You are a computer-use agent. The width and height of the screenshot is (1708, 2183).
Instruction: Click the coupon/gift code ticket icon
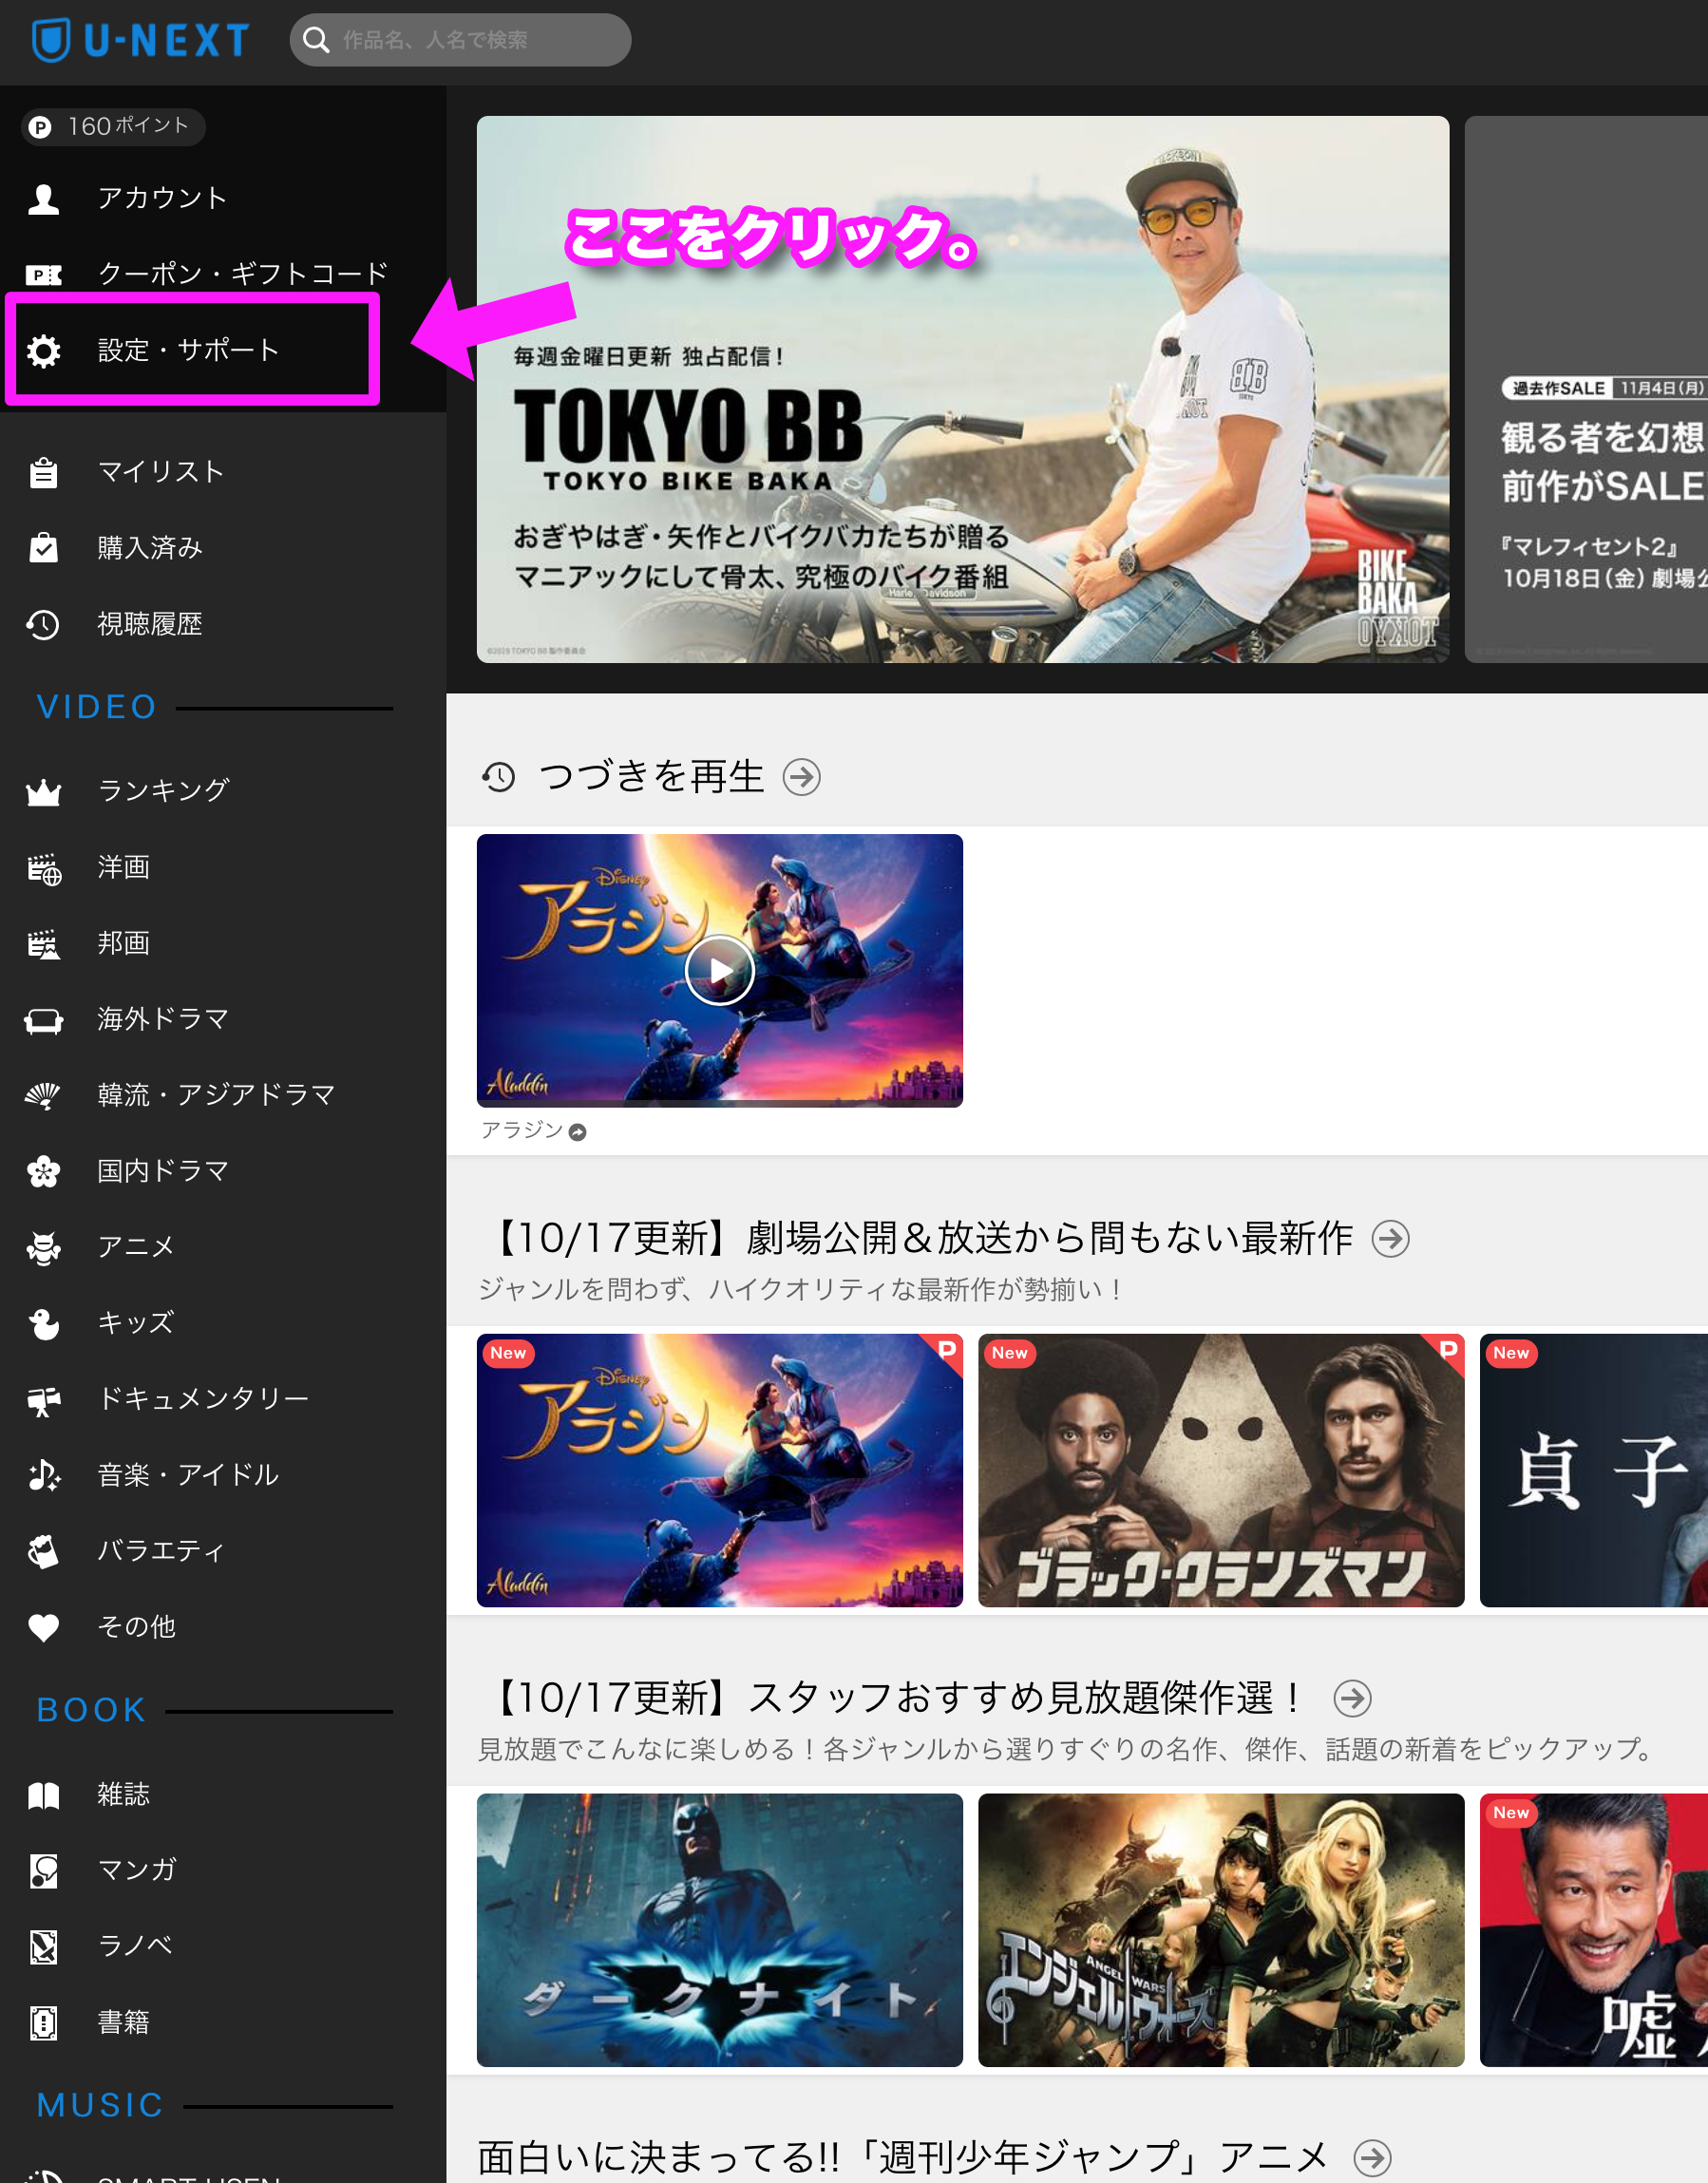click(x=43, y=274)
